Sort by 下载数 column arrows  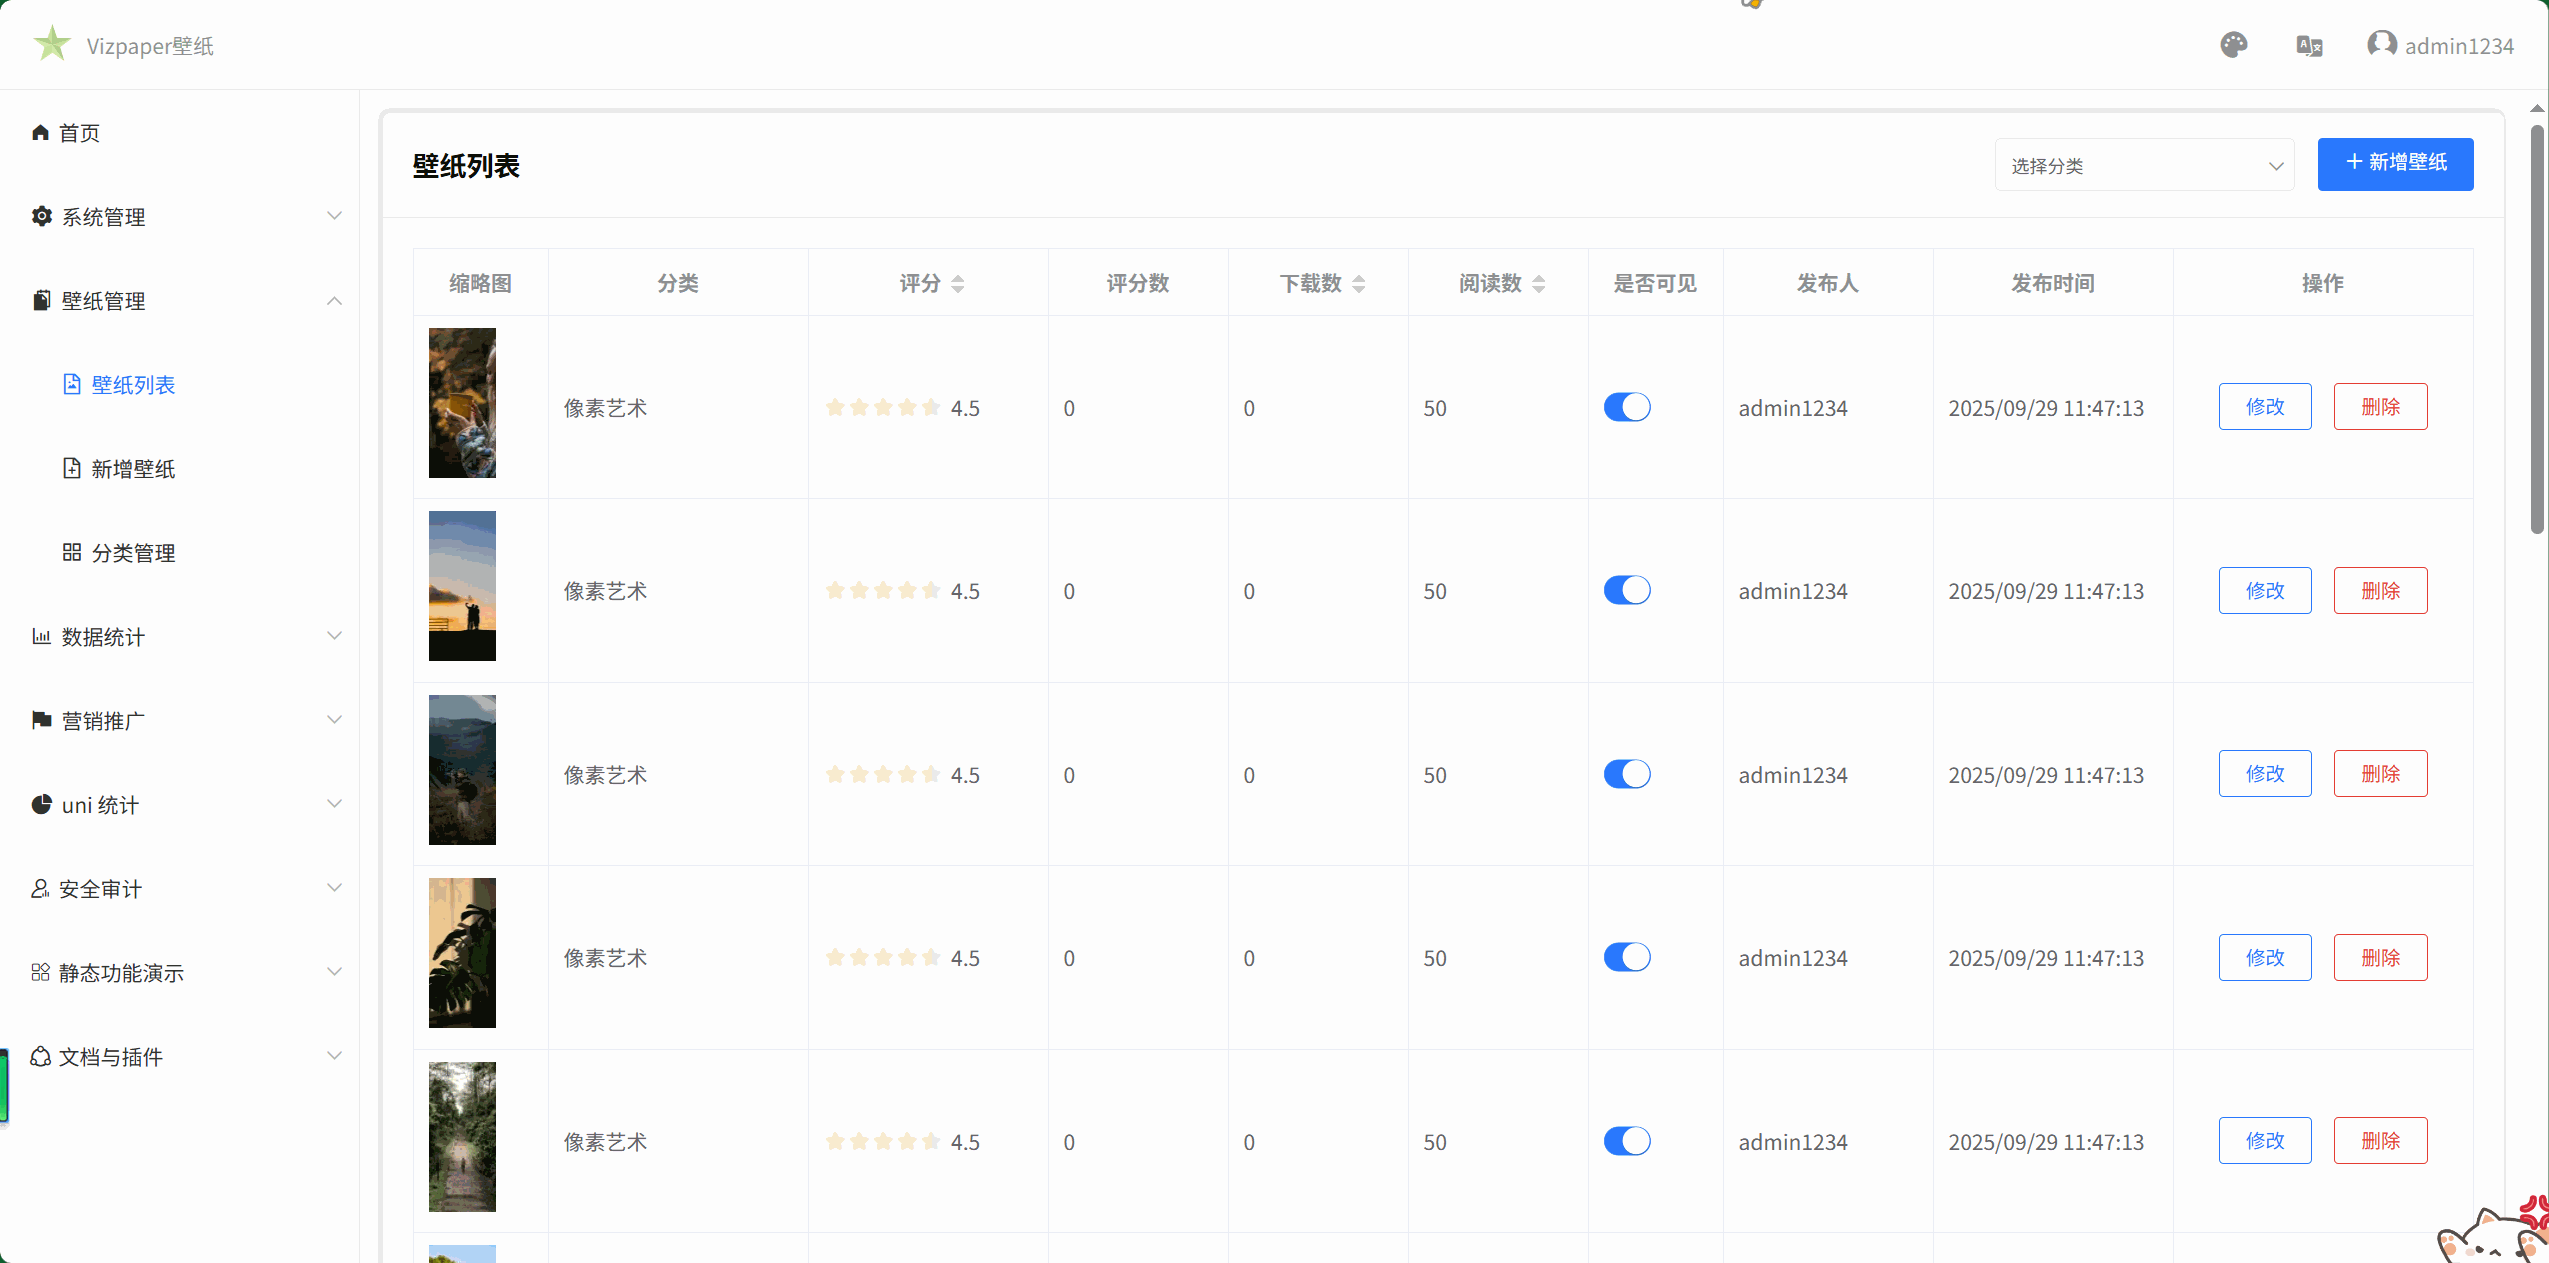[x=1358, y=284]
